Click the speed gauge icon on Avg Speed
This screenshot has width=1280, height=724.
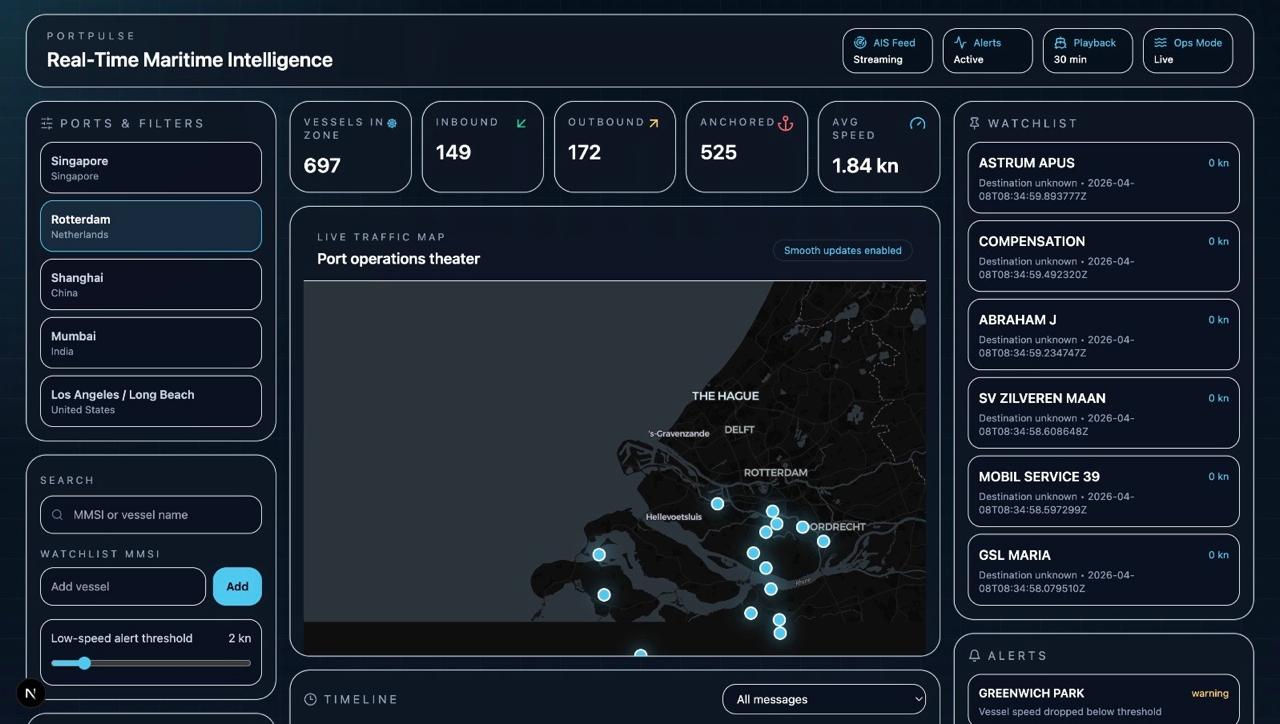(x=917, y=123)
